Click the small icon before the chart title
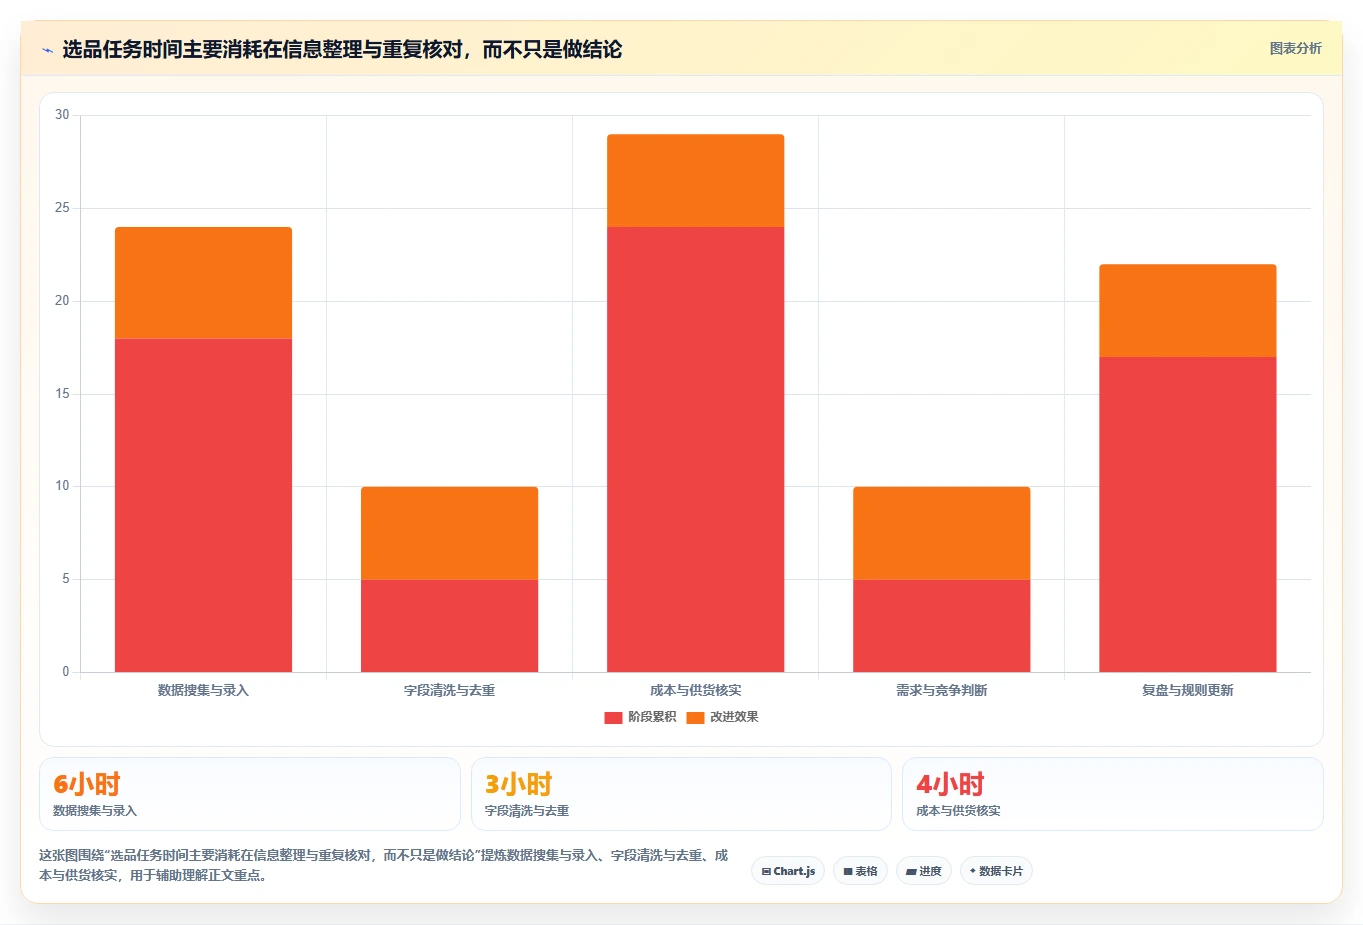The width and height of the screenshot is (1363, 925). 47,50
